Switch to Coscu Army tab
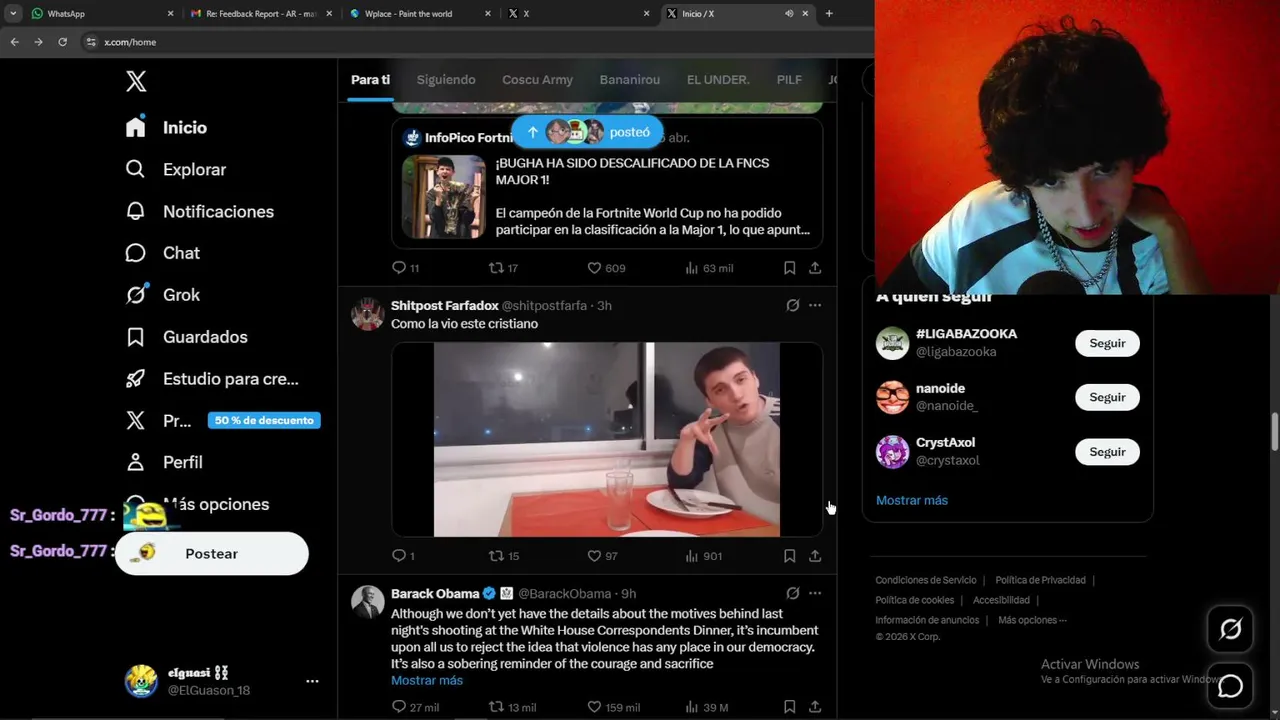Viewport: 1280px width, 720px height. pos(537,80)
